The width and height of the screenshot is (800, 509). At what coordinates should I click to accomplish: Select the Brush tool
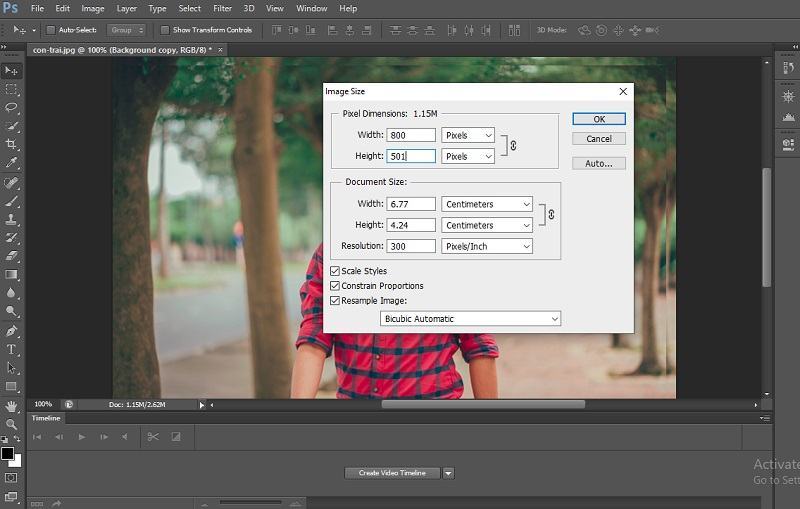[x=11, y=201]
